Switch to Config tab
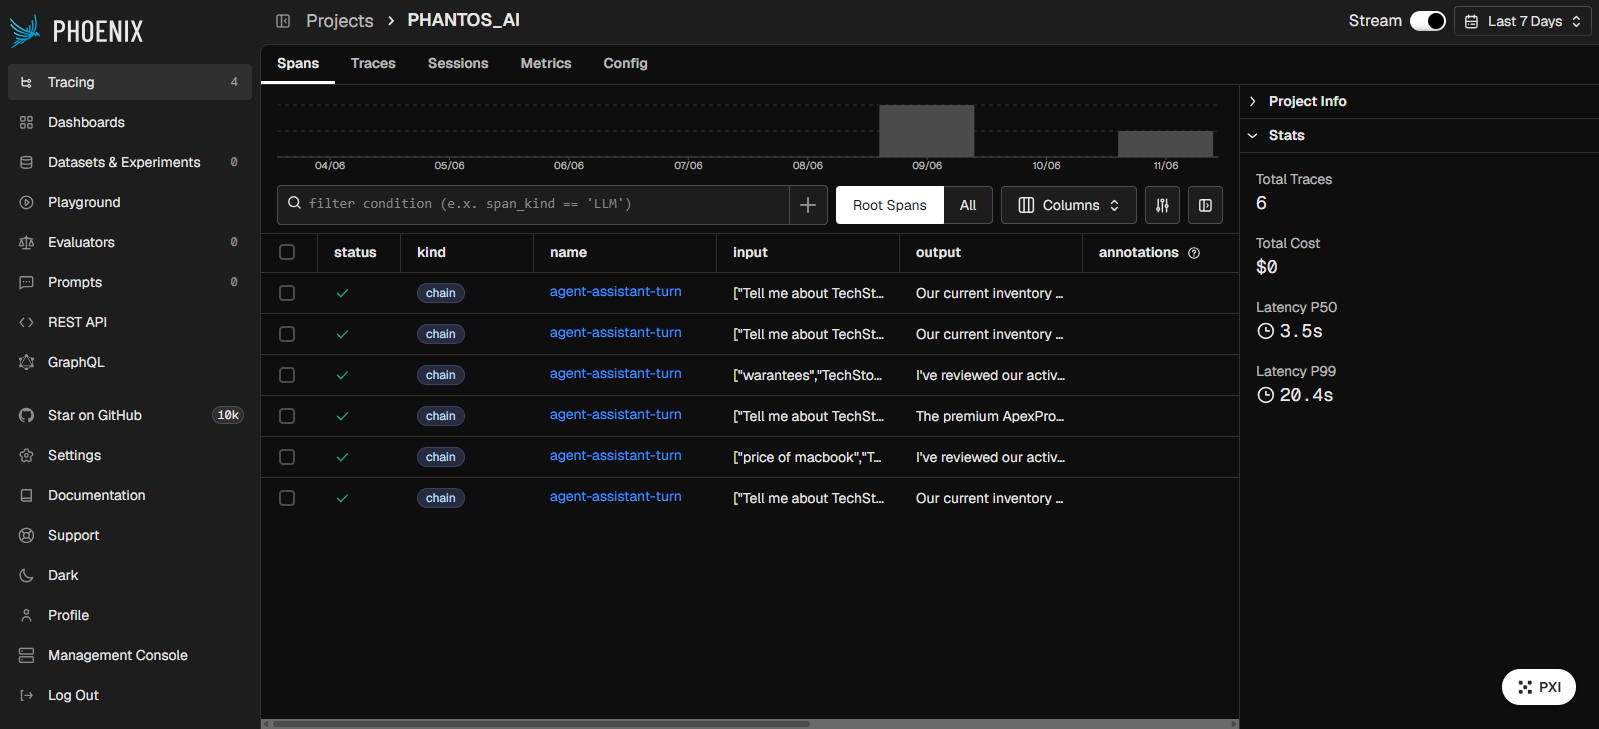 [625, 63]
